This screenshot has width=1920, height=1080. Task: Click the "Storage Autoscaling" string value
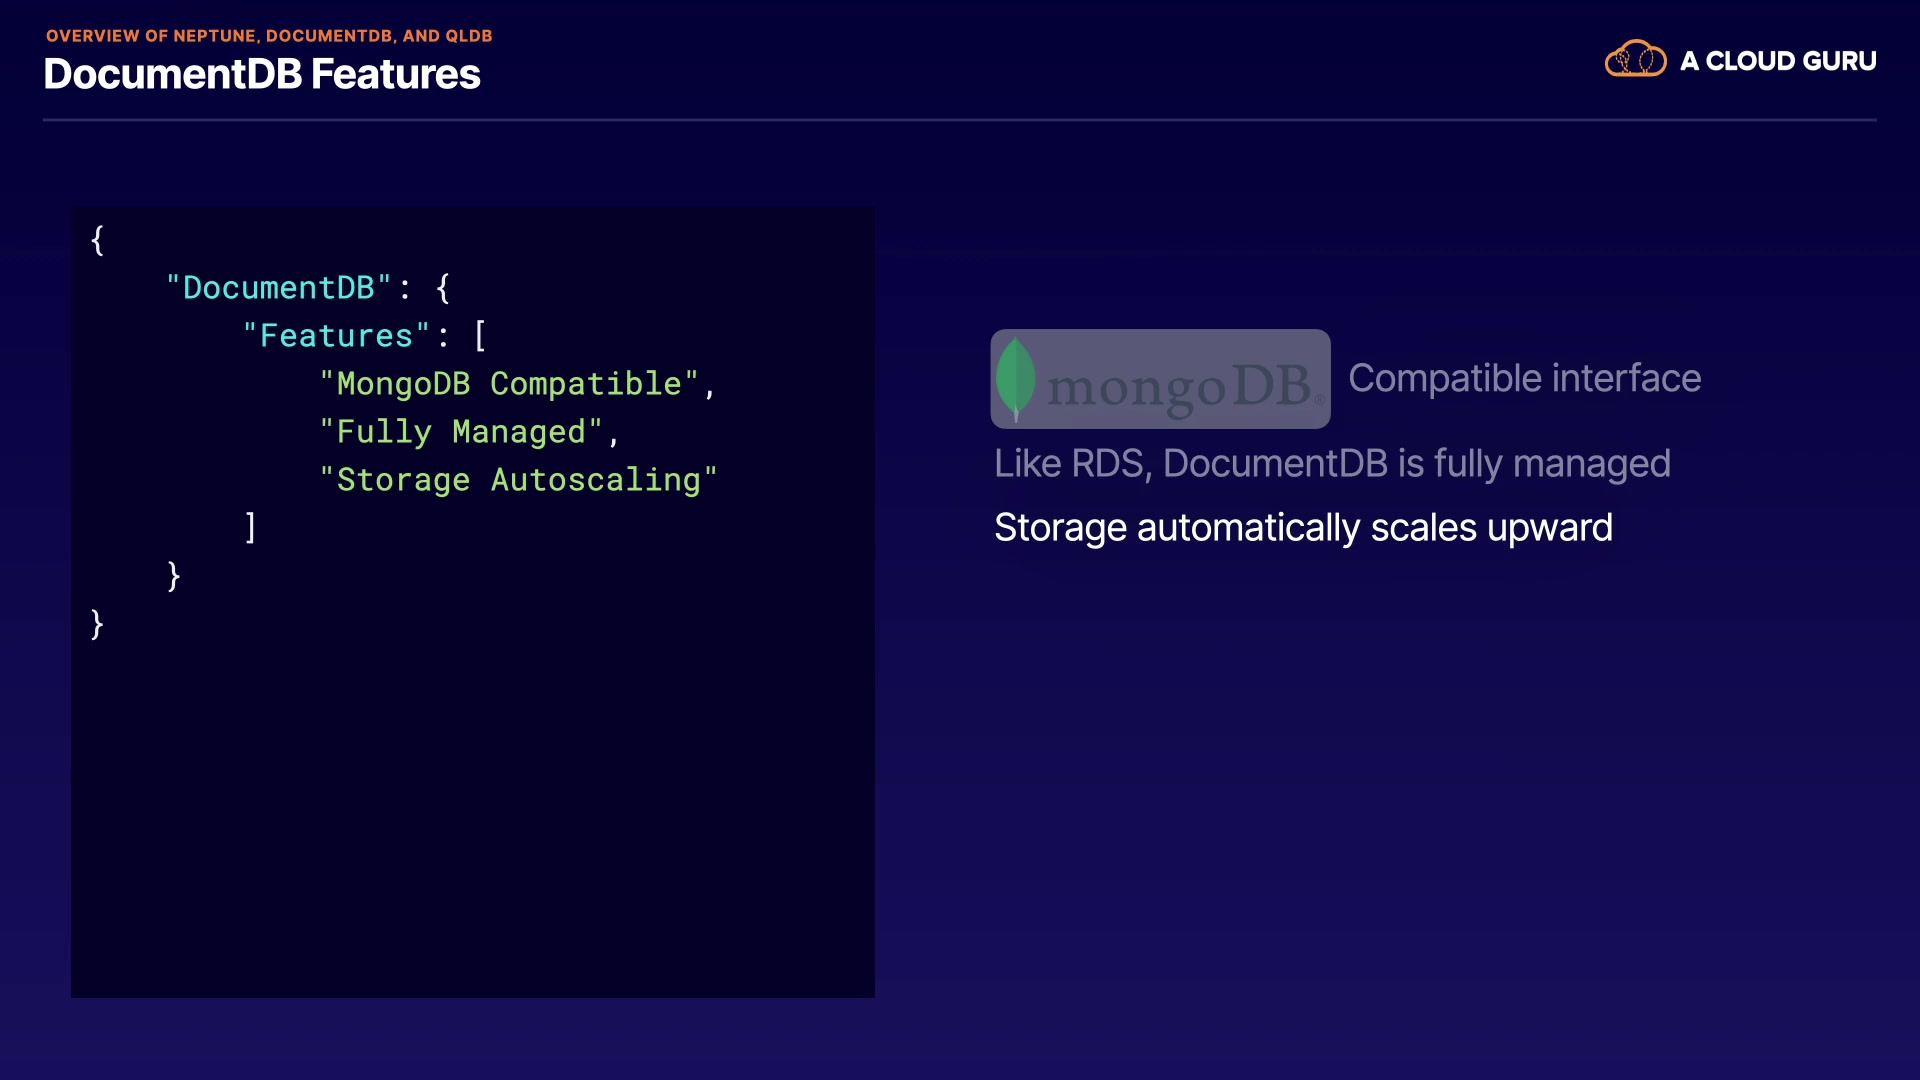518,480
